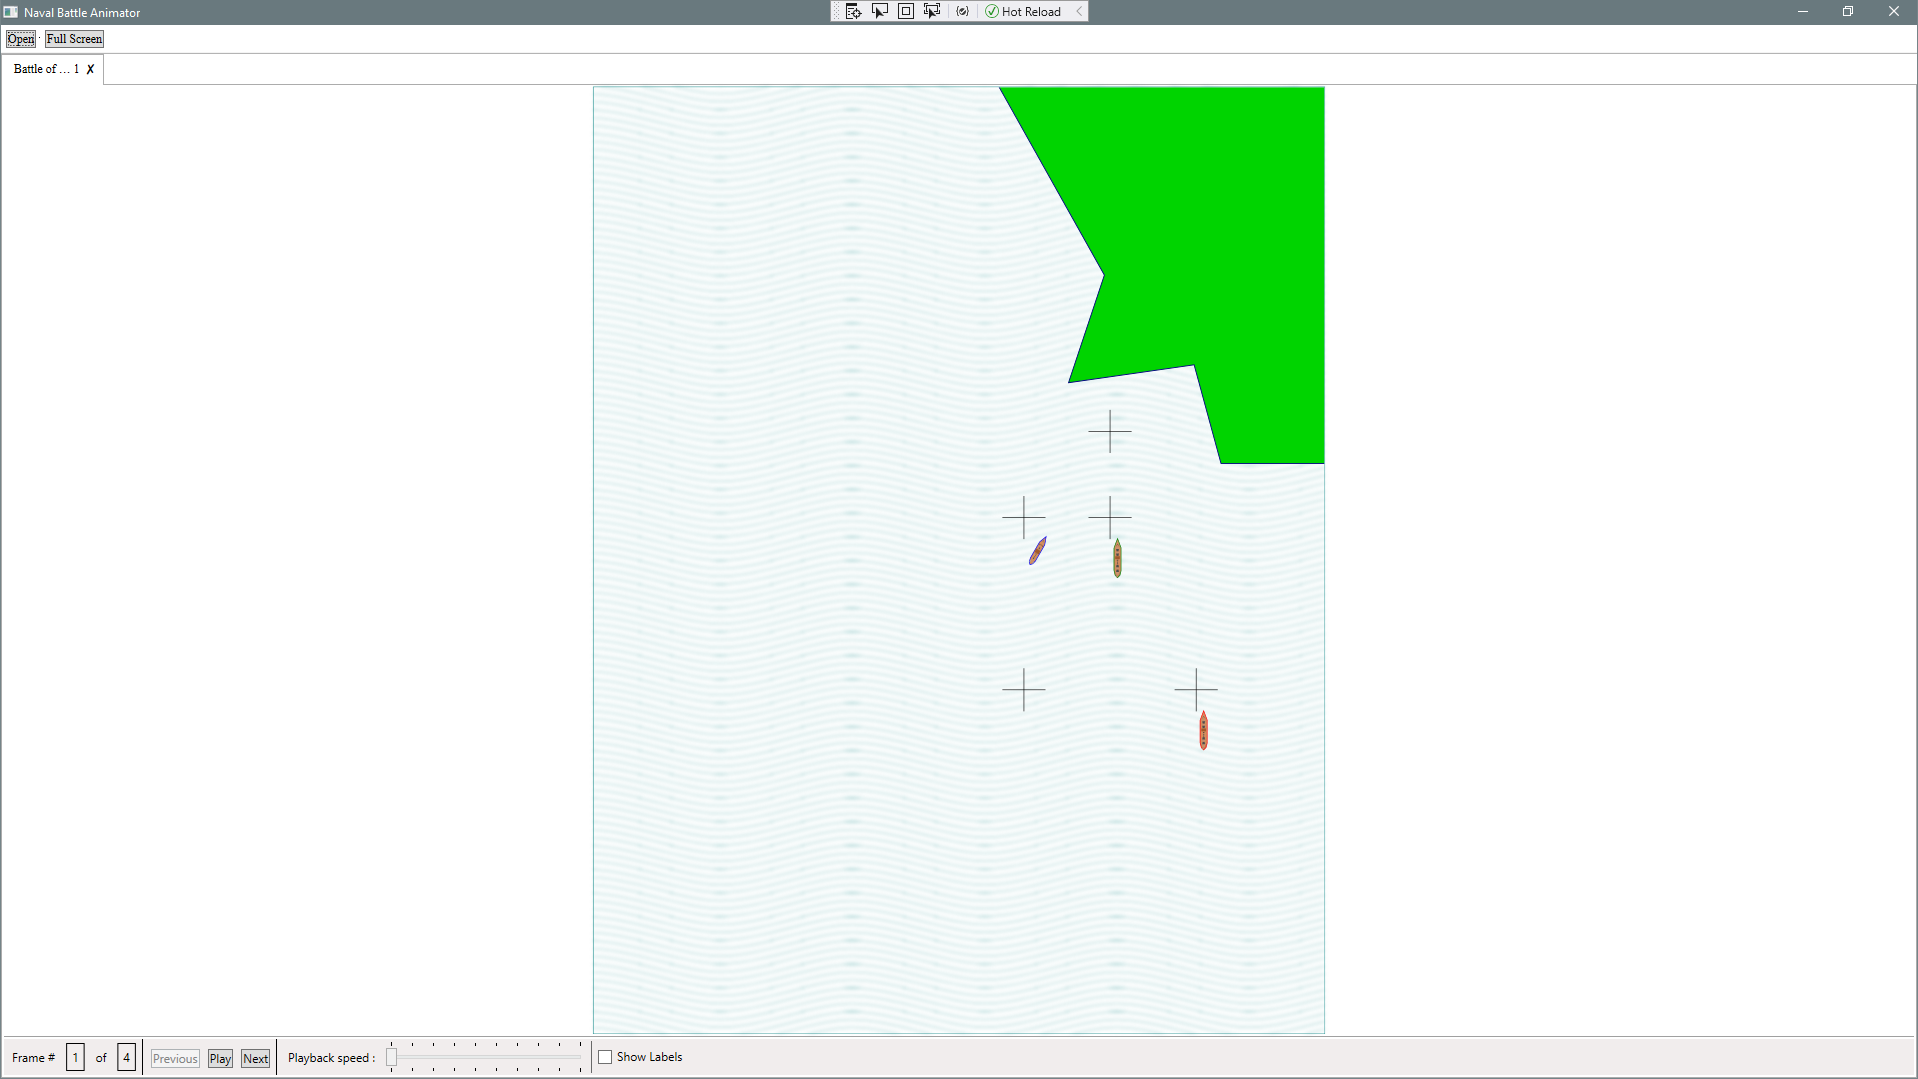Close the Battle of ... 1 tab
1918x1079 pixels.
click(x=90, y=69)
